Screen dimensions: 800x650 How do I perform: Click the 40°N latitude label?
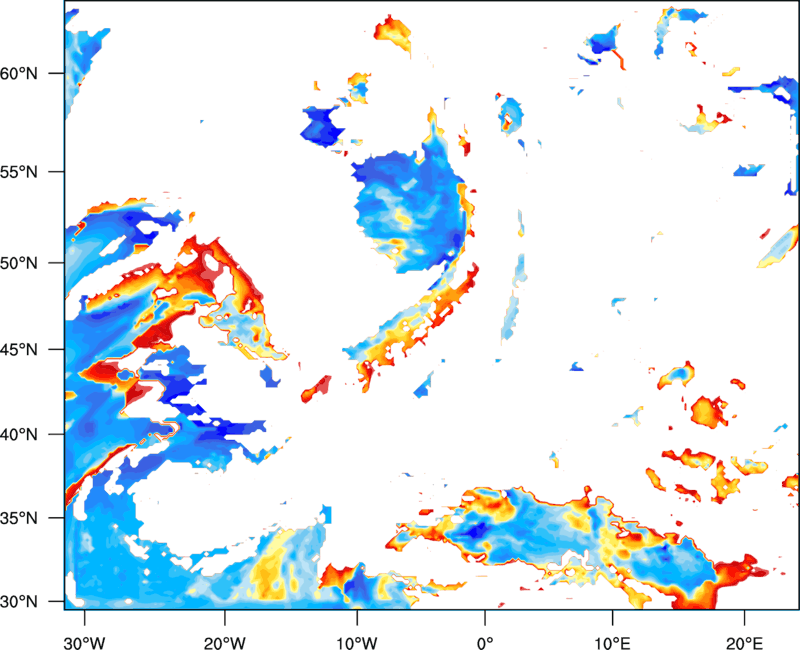pos(19,435)
